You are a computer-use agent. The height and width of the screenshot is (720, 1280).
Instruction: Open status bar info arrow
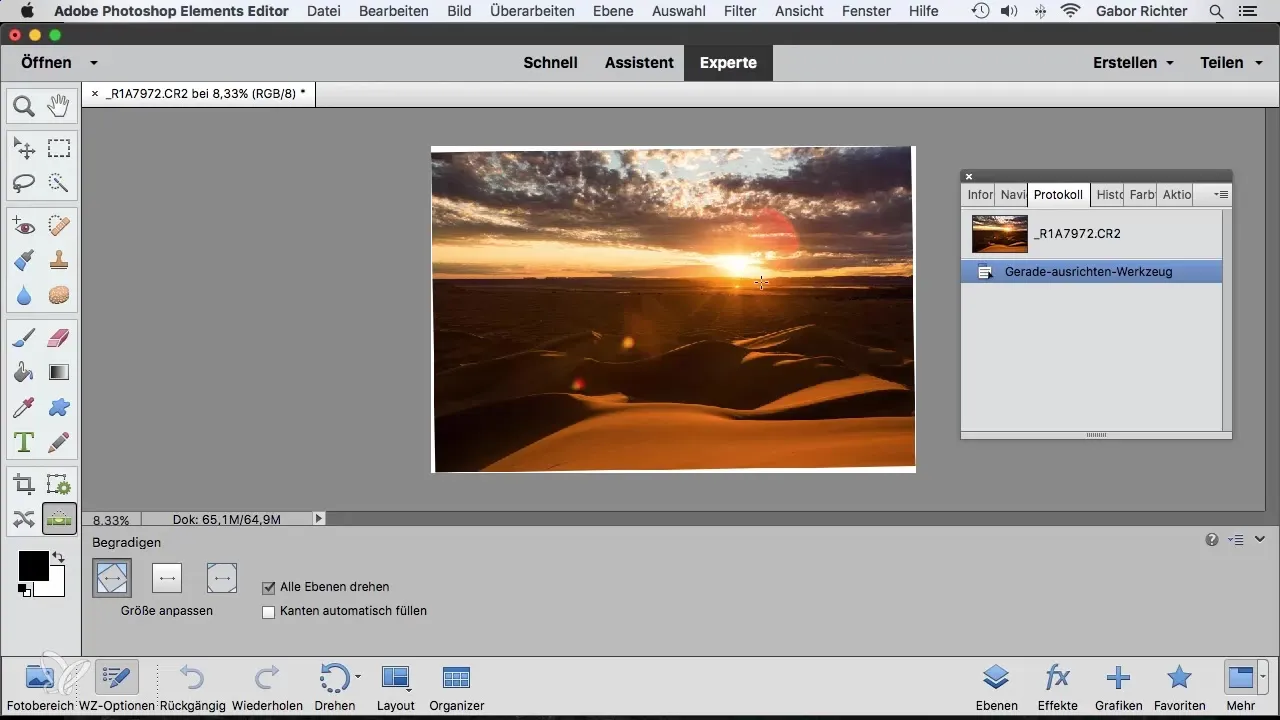(319, 519)
